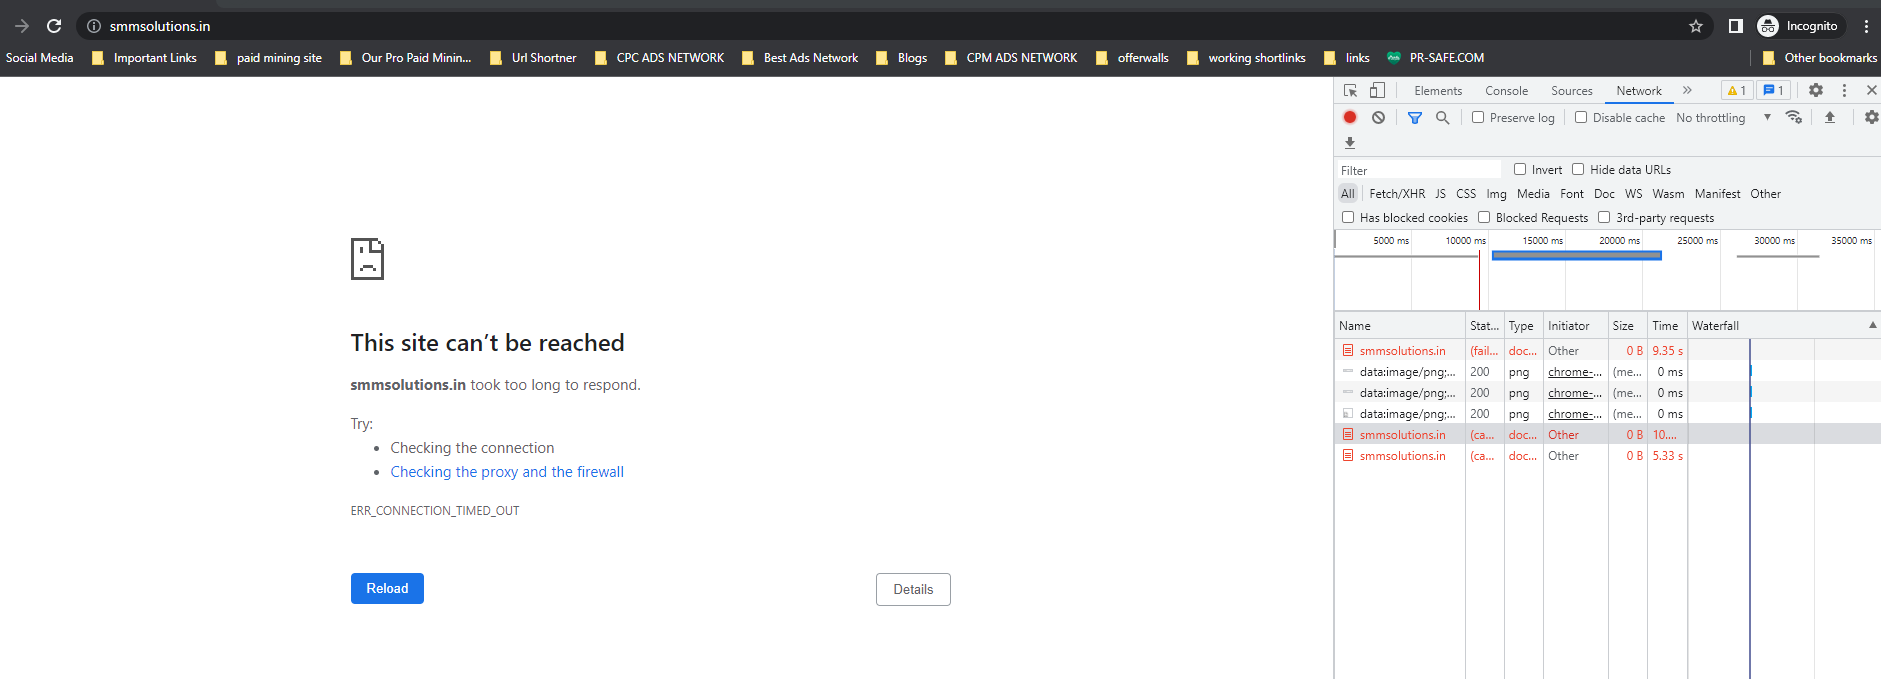Sort requests by Waterfall column arrow
The height and width of the screenshot is (679, 1881).
coord(1872,325)
